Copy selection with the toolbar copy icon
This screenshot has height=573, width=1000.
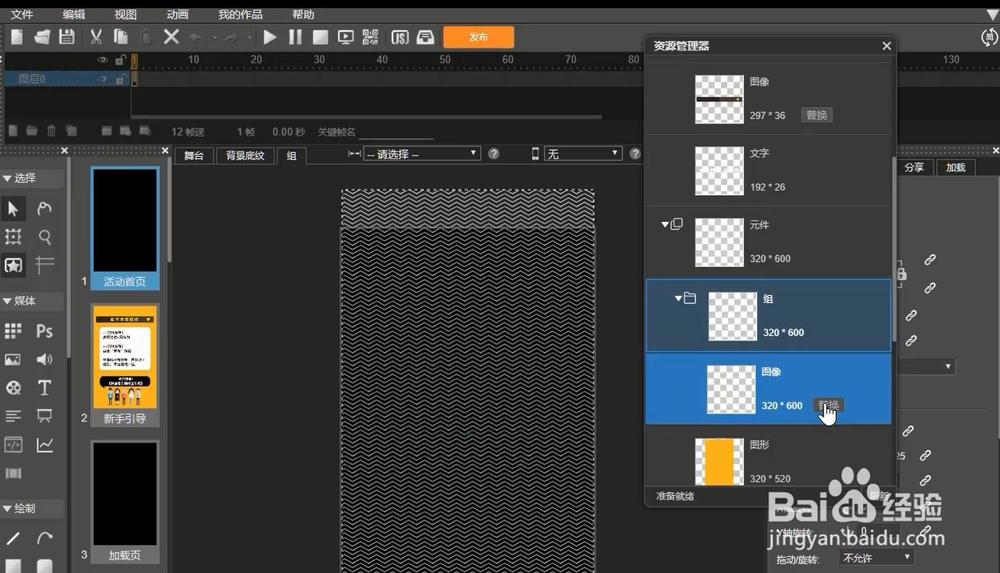click(121, 37)
